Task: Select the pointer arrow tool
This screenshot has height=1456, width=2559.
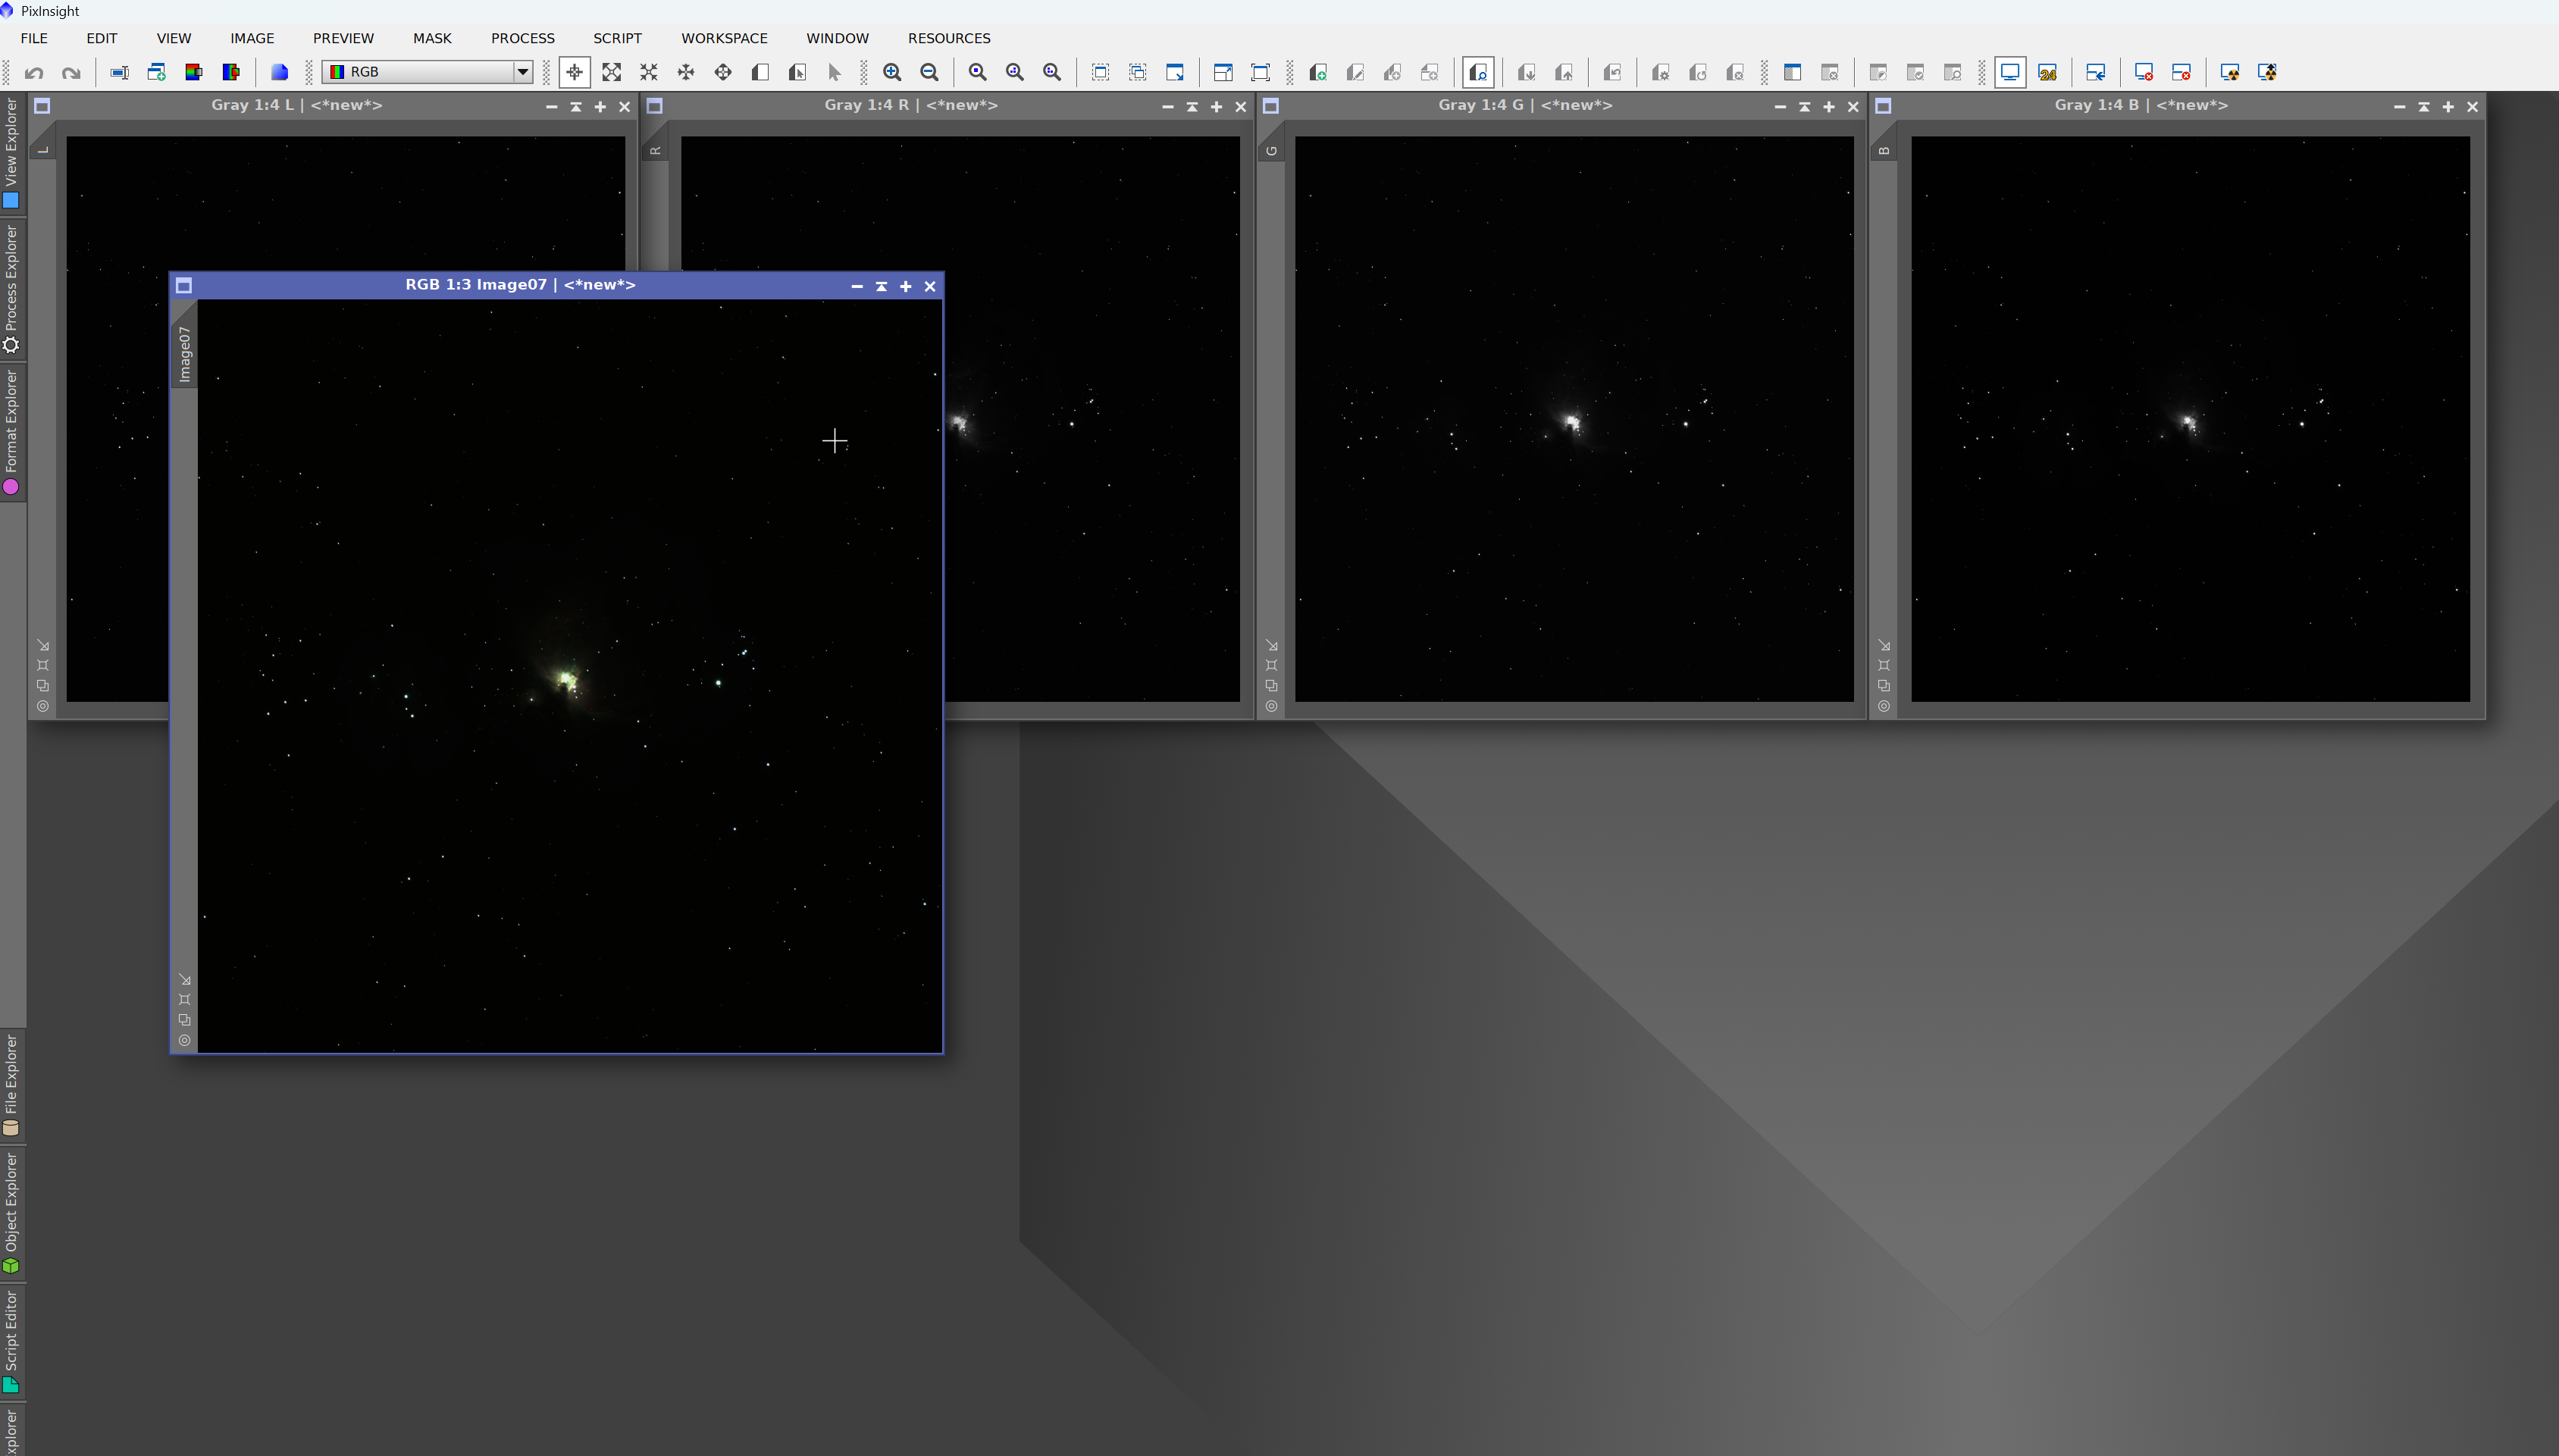Action: [834, 72]
